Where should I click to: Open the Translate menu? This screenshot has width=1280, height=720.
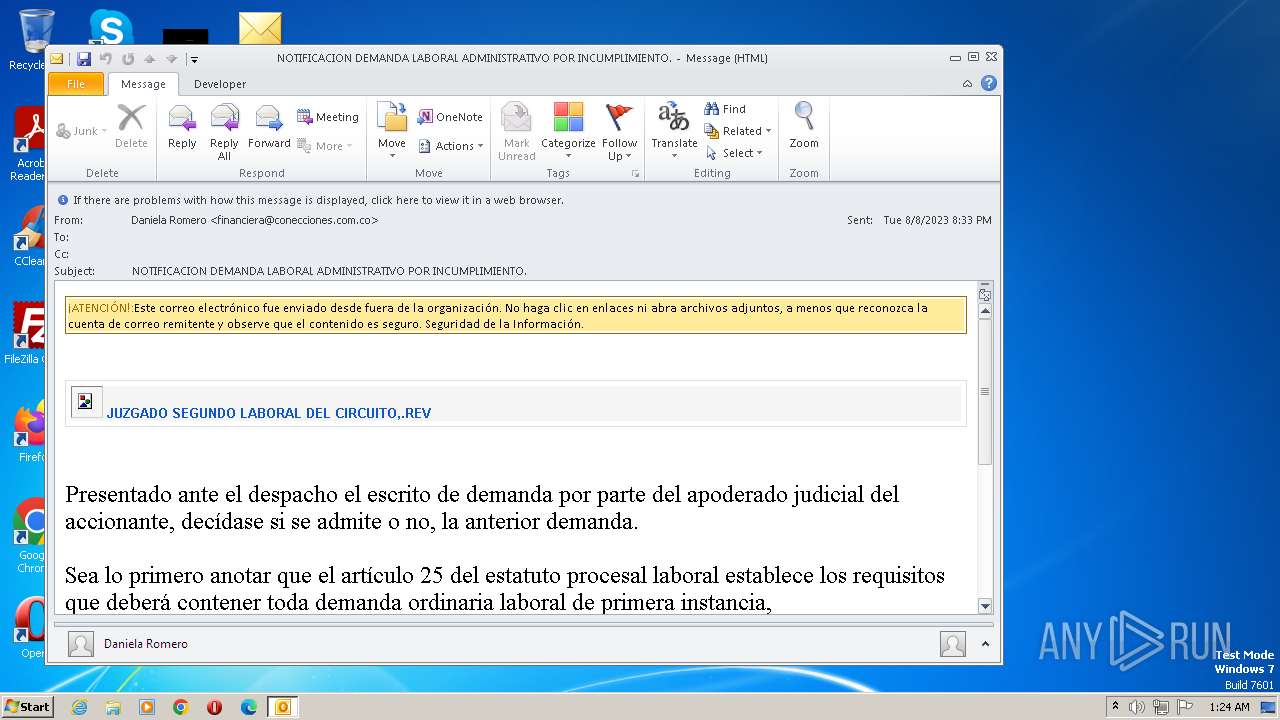674,132
